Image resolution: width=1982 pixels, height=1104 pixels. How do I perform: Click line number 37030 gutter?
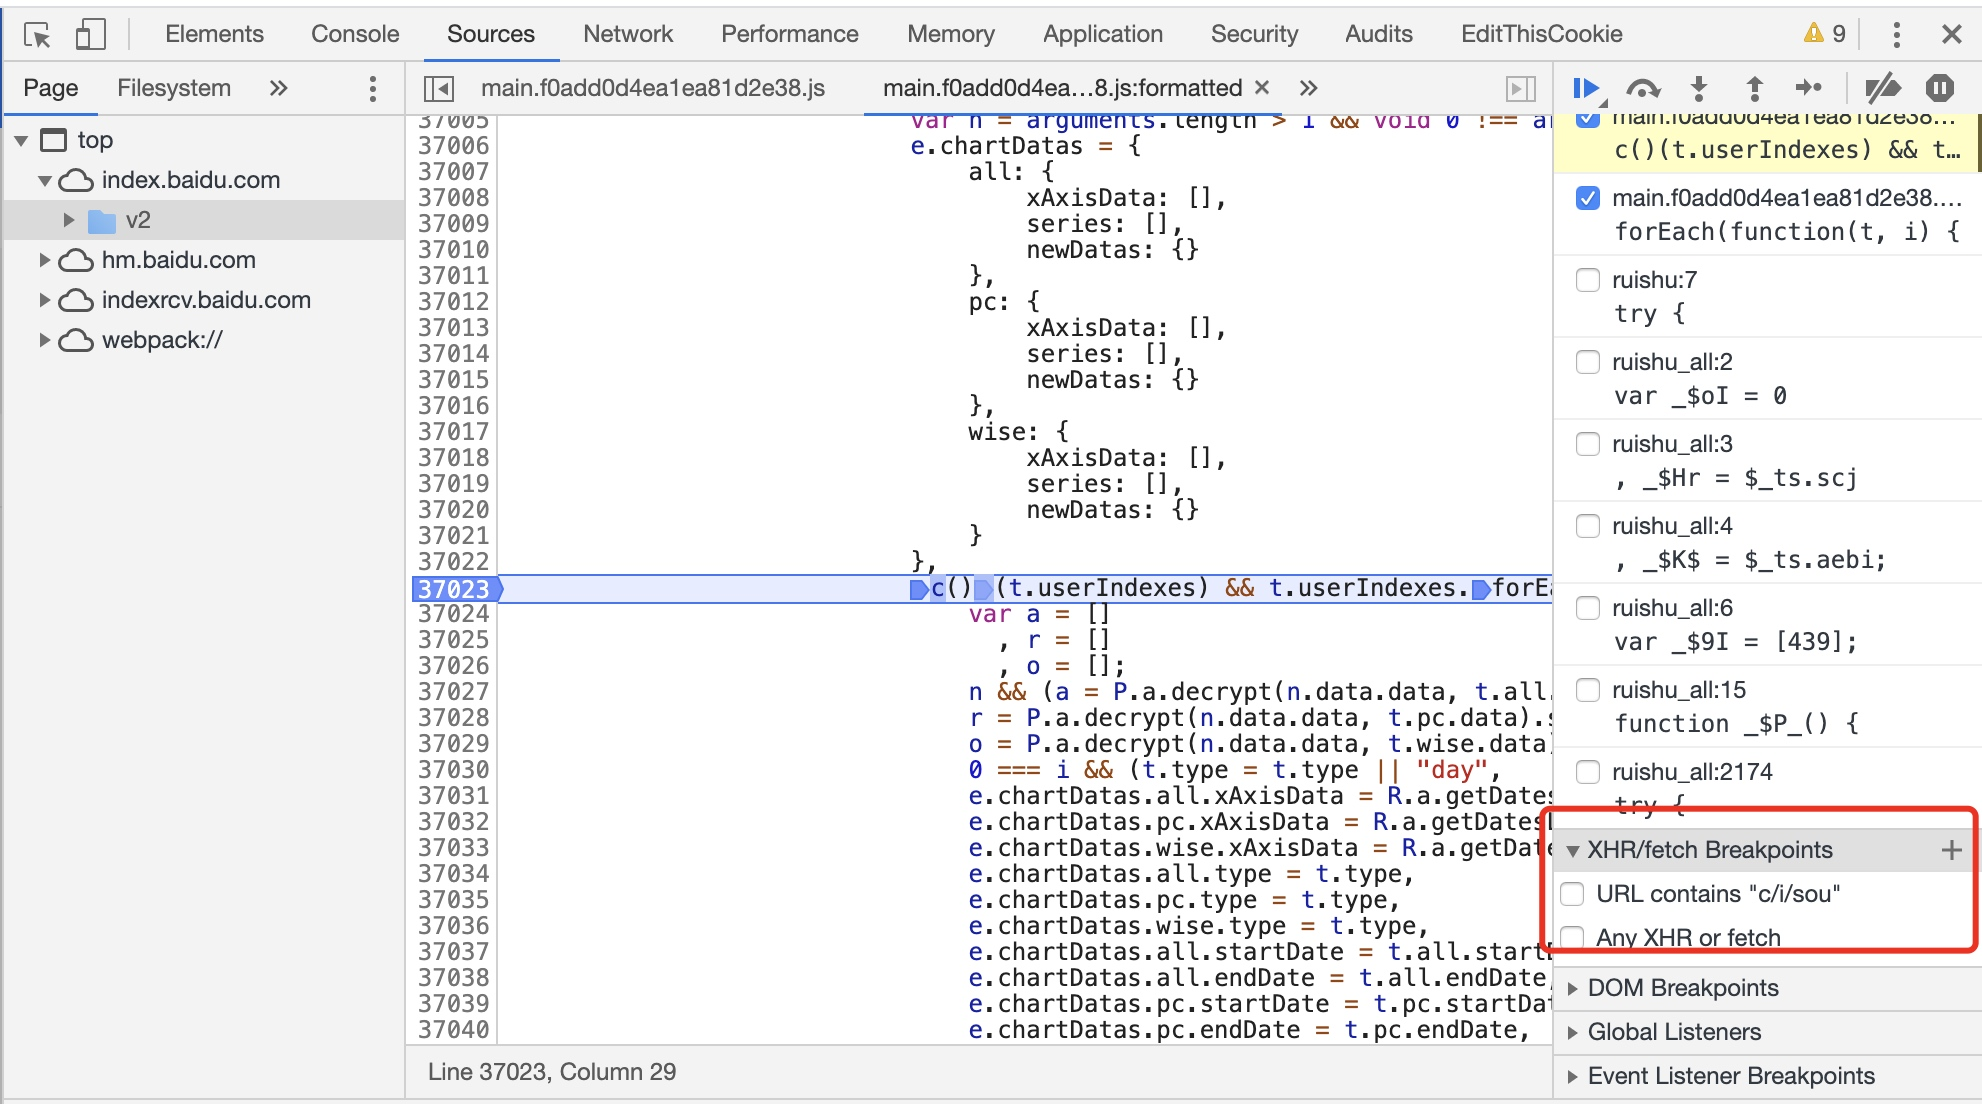[x=453, y=770]
